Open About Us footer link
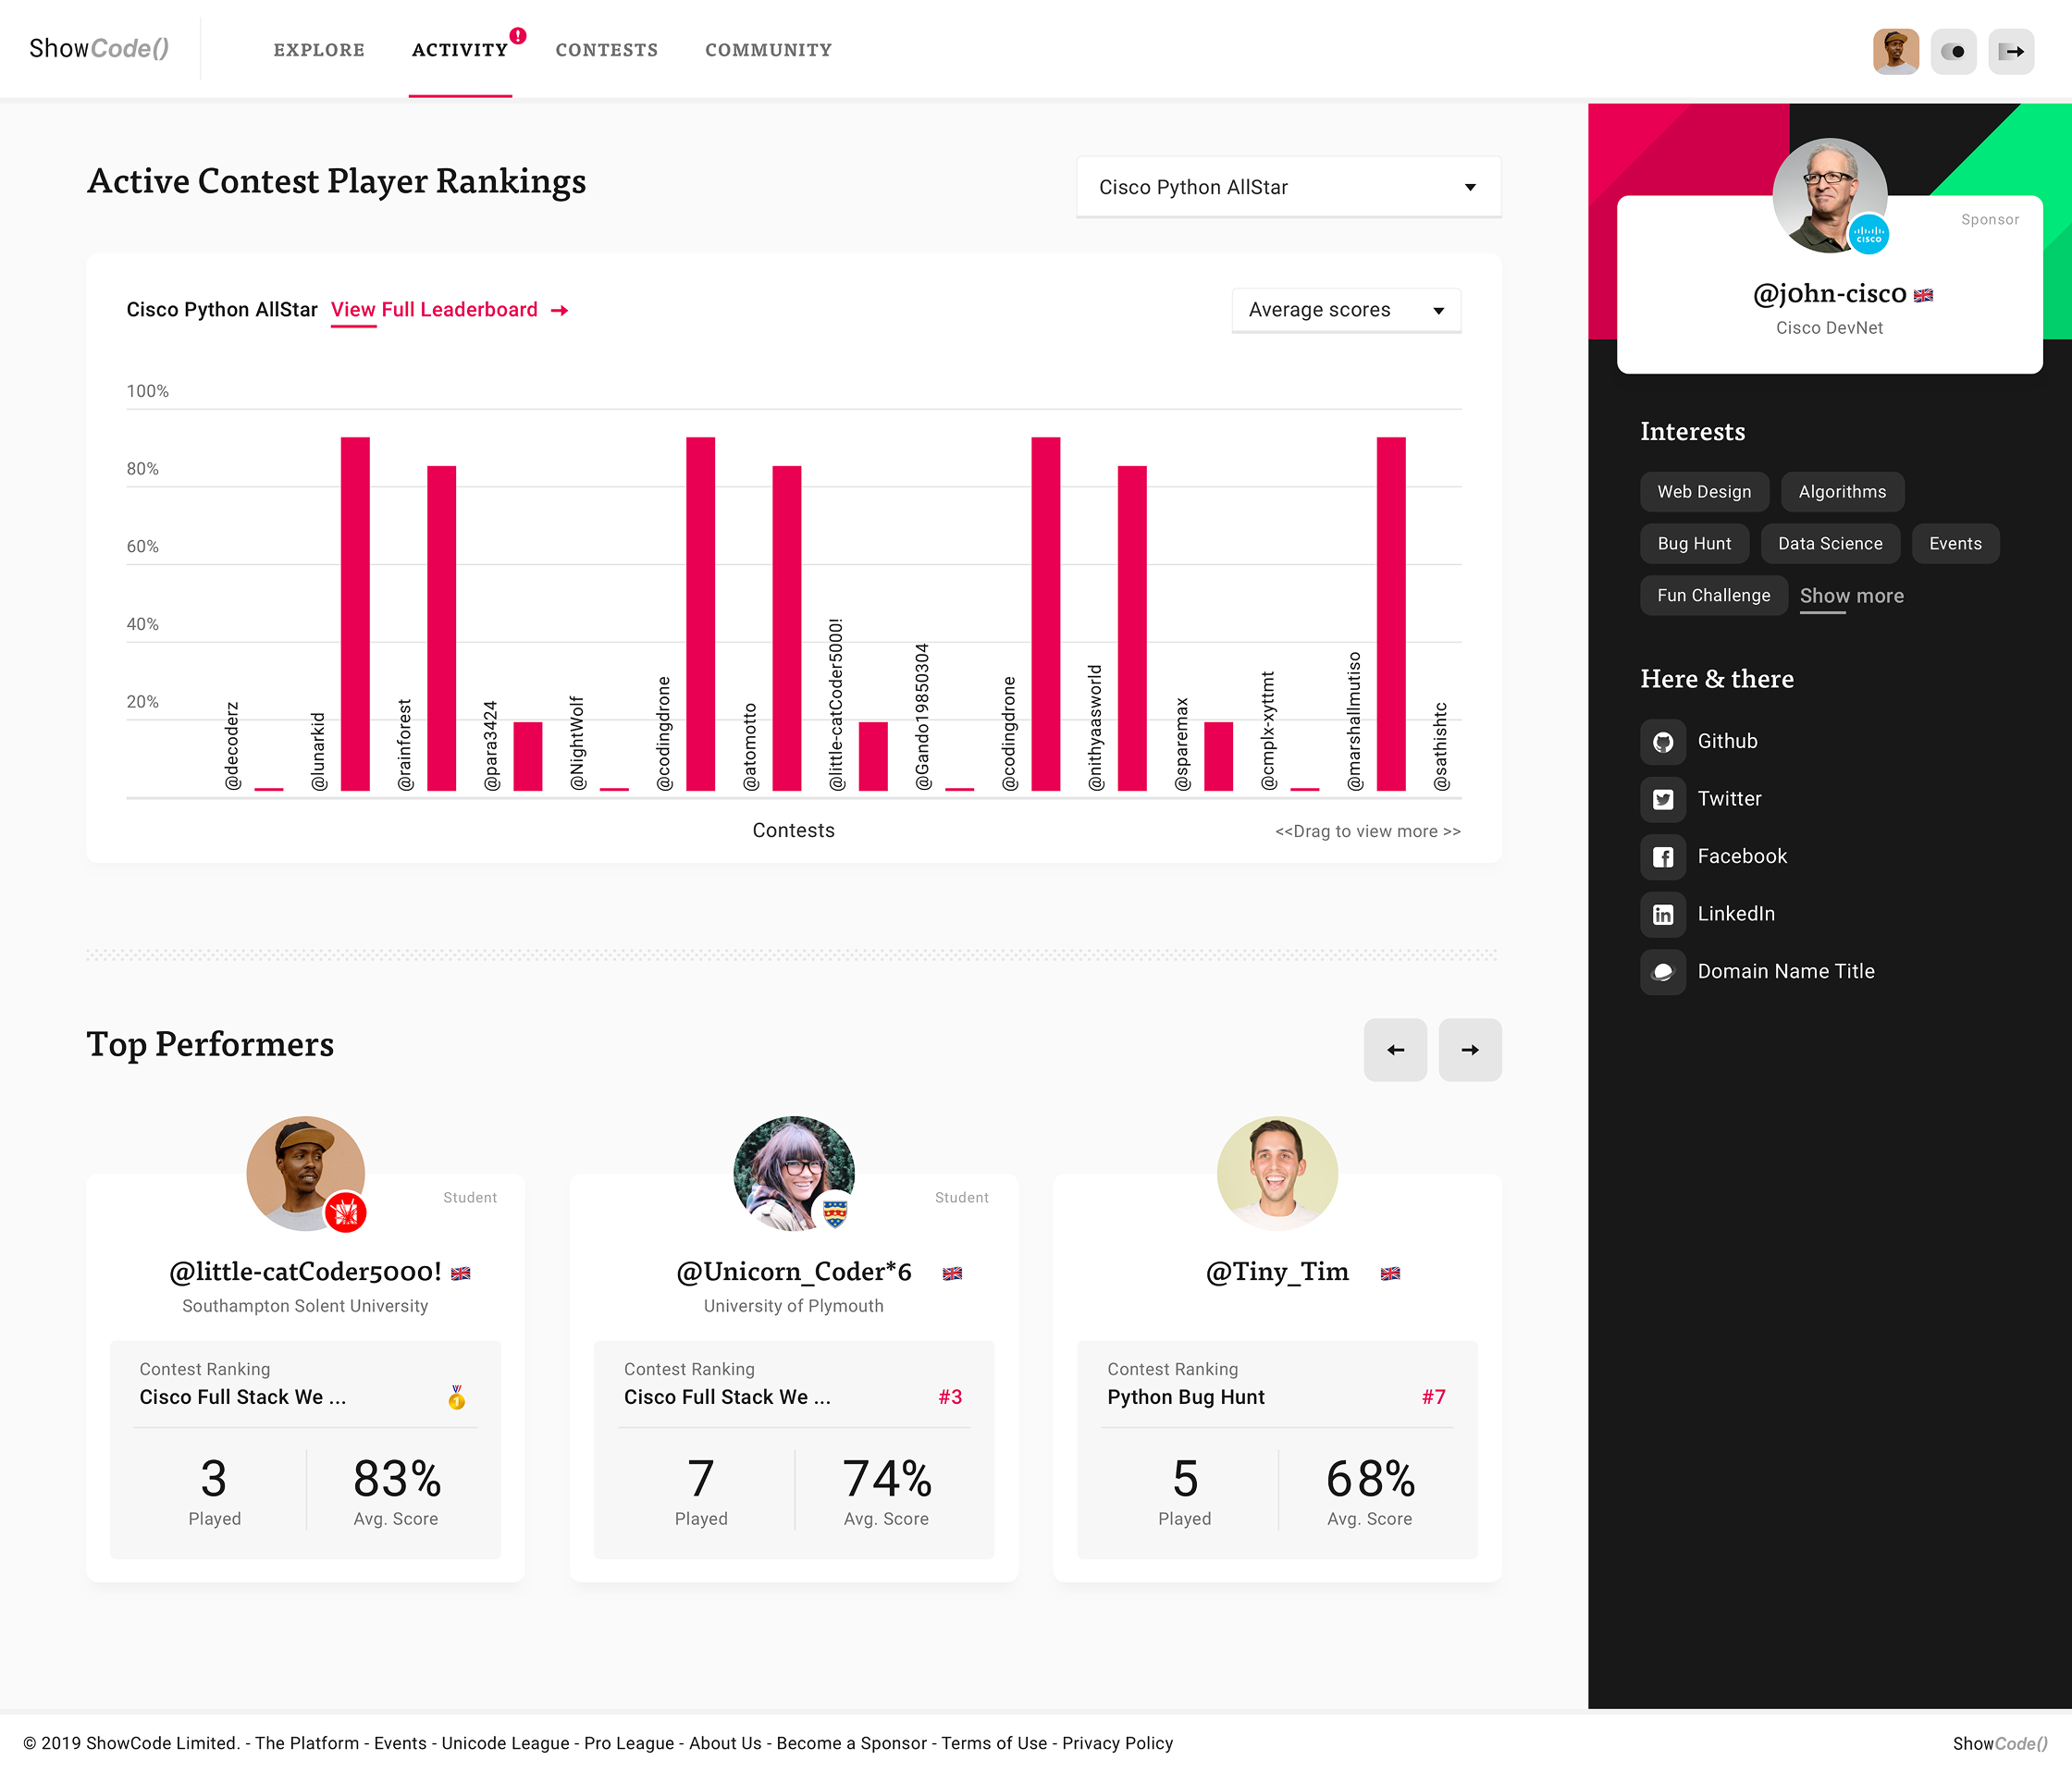This screenshot has width=2072, height=1772. point(725,1743)
